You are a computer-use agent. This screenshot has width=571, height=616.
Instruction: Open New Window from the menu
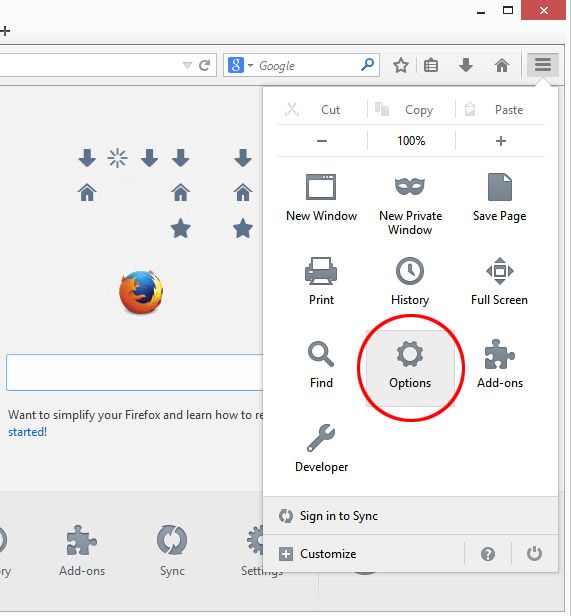coord(321,198)
